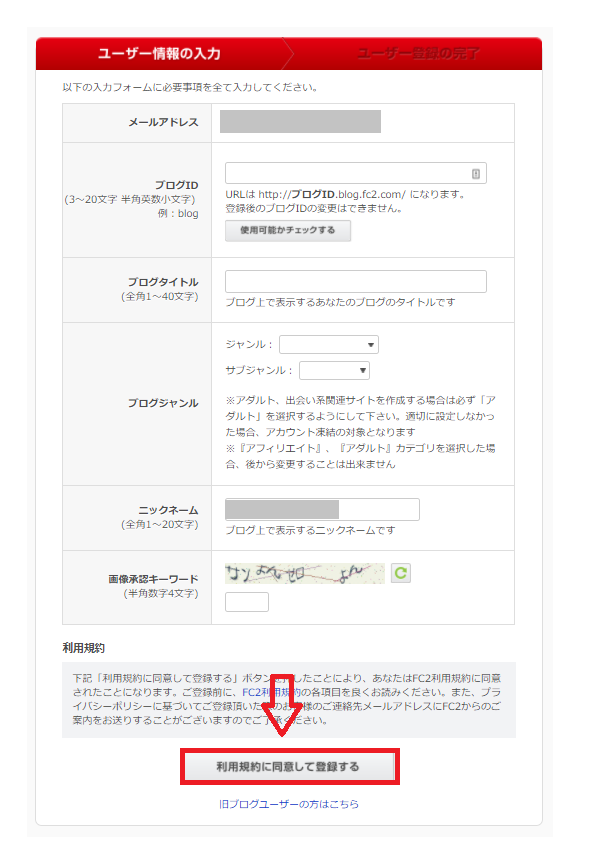This screenshot has height=863, width=600.
Task: Click 使用可能かチェックする button
Action: (288, 231)
